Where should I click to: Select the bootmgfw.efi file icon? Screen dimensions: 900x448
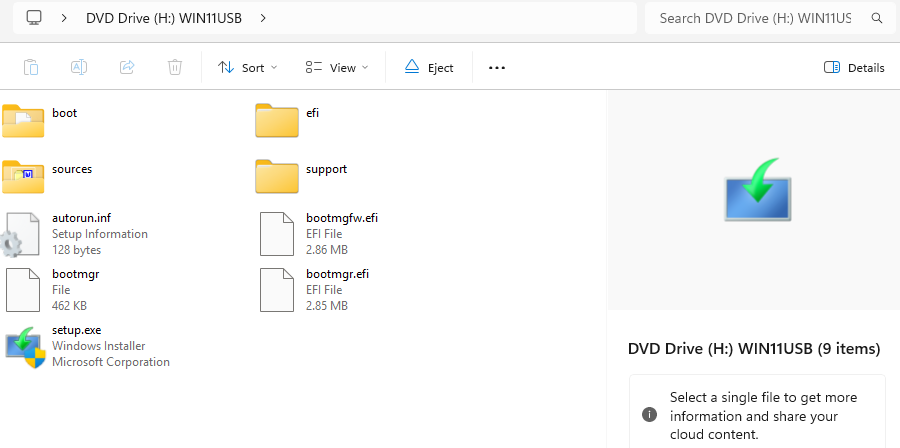pyautogui.click(x=277, y=234)
